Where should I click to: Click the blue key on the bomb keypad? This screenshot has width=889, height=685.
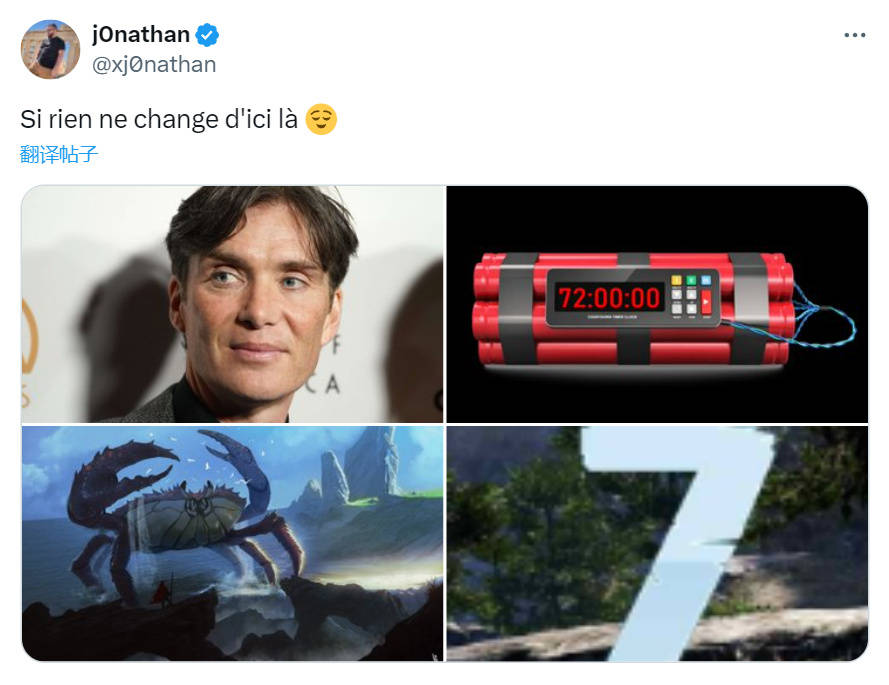pyautogui.click(x=706, y=280)
